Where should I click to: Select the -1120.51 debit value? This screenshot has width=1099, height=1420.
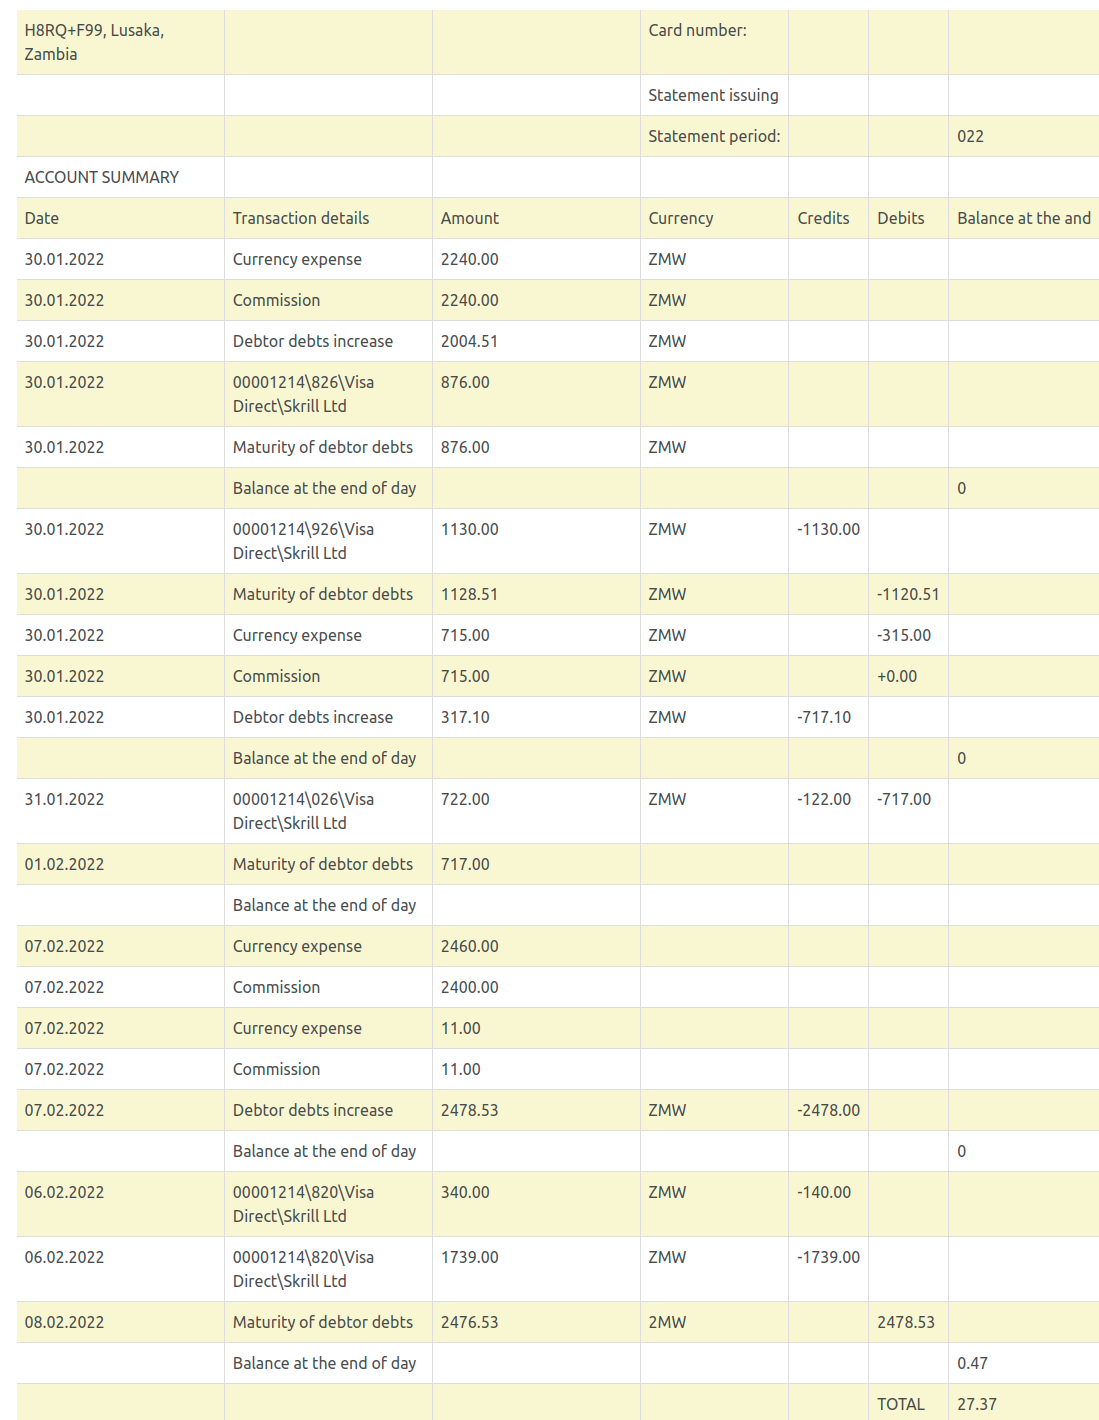coord(907,594)
